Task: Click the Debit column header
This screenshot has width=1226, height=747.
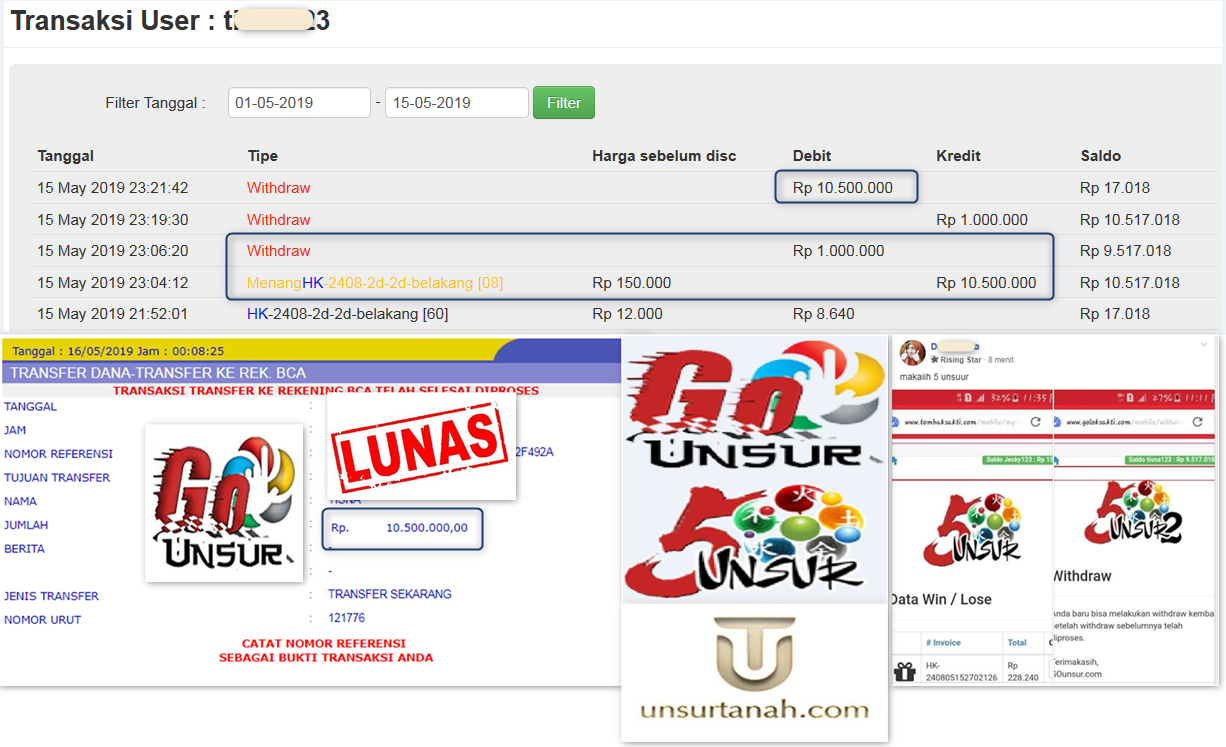Action: pos(812,156)
